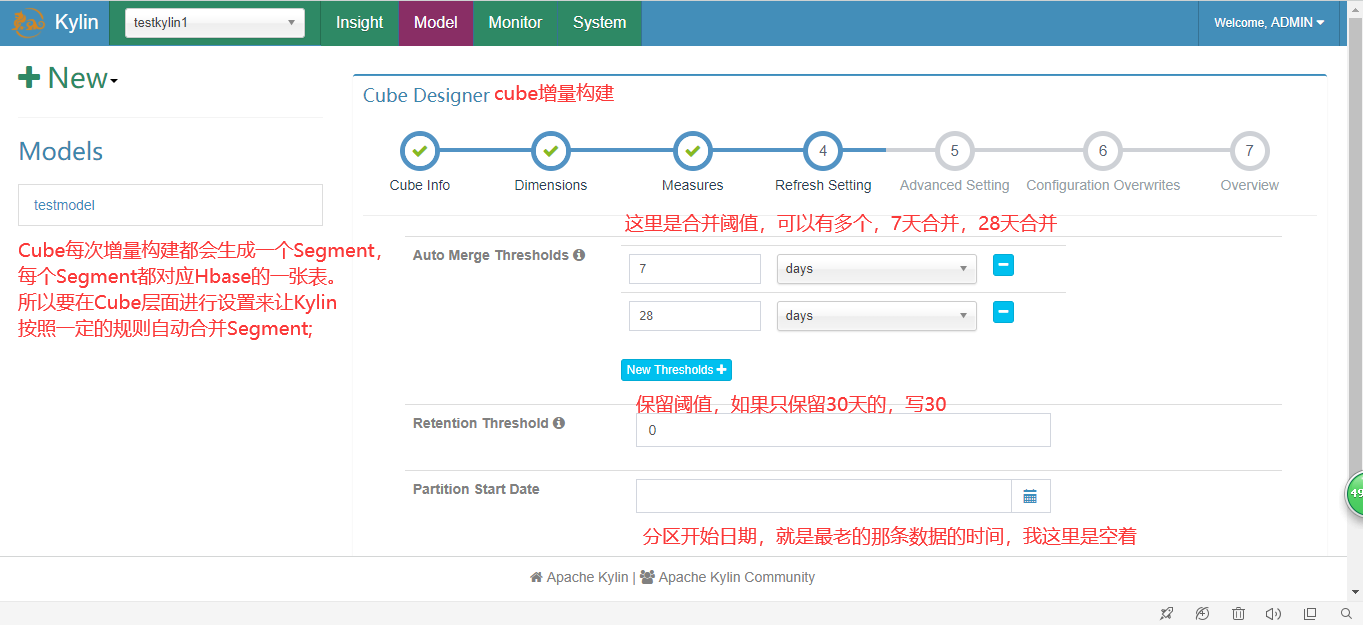Click the browser status bar ad-block icon
The image size is (1363, 625).
(1202, 613)
